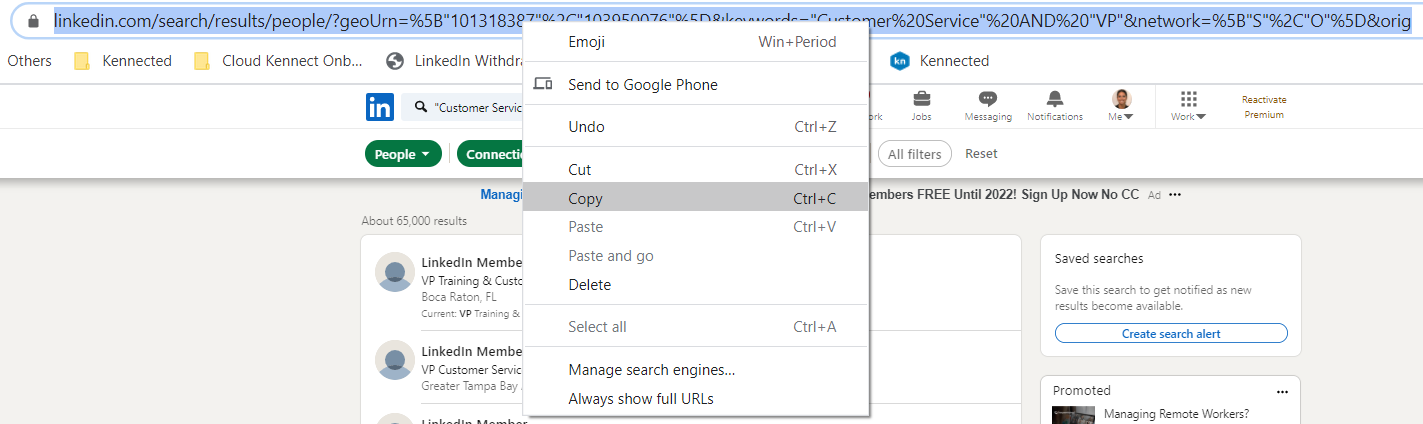The image size is (1423, 424).
Task: Open the Me profile menu
Action: (x=1121, y=105)
